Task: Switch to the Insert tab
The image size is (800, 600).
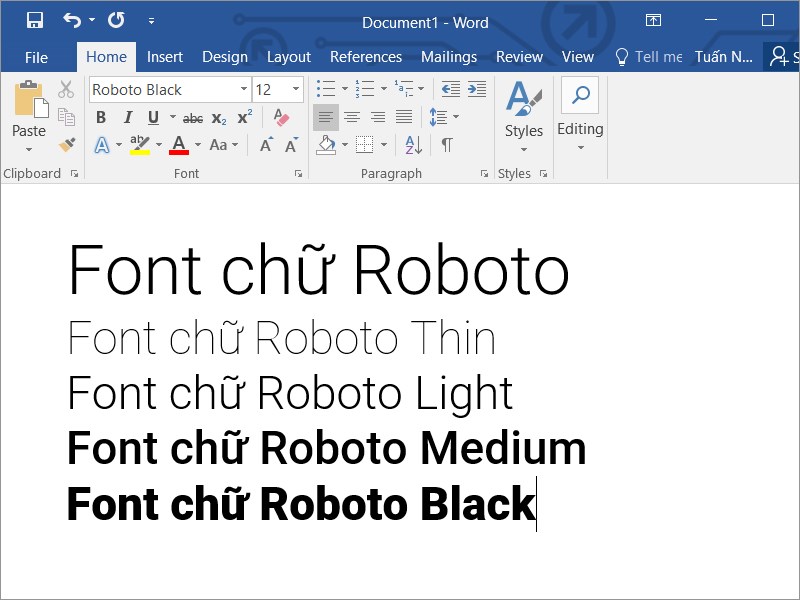Action: [164, 57]
